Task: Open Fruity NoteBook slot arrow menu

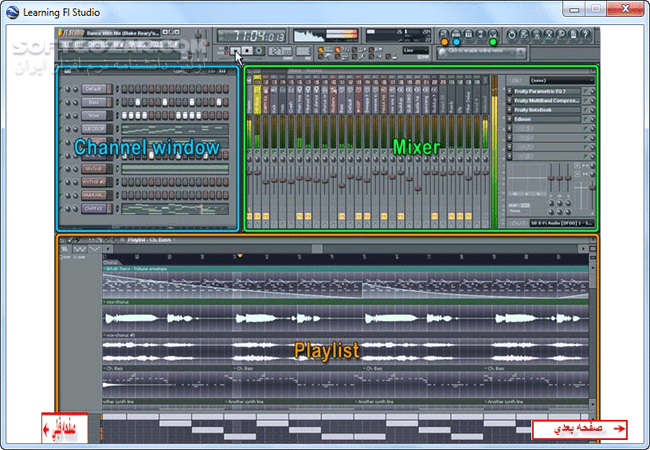Action: point(509,110)
